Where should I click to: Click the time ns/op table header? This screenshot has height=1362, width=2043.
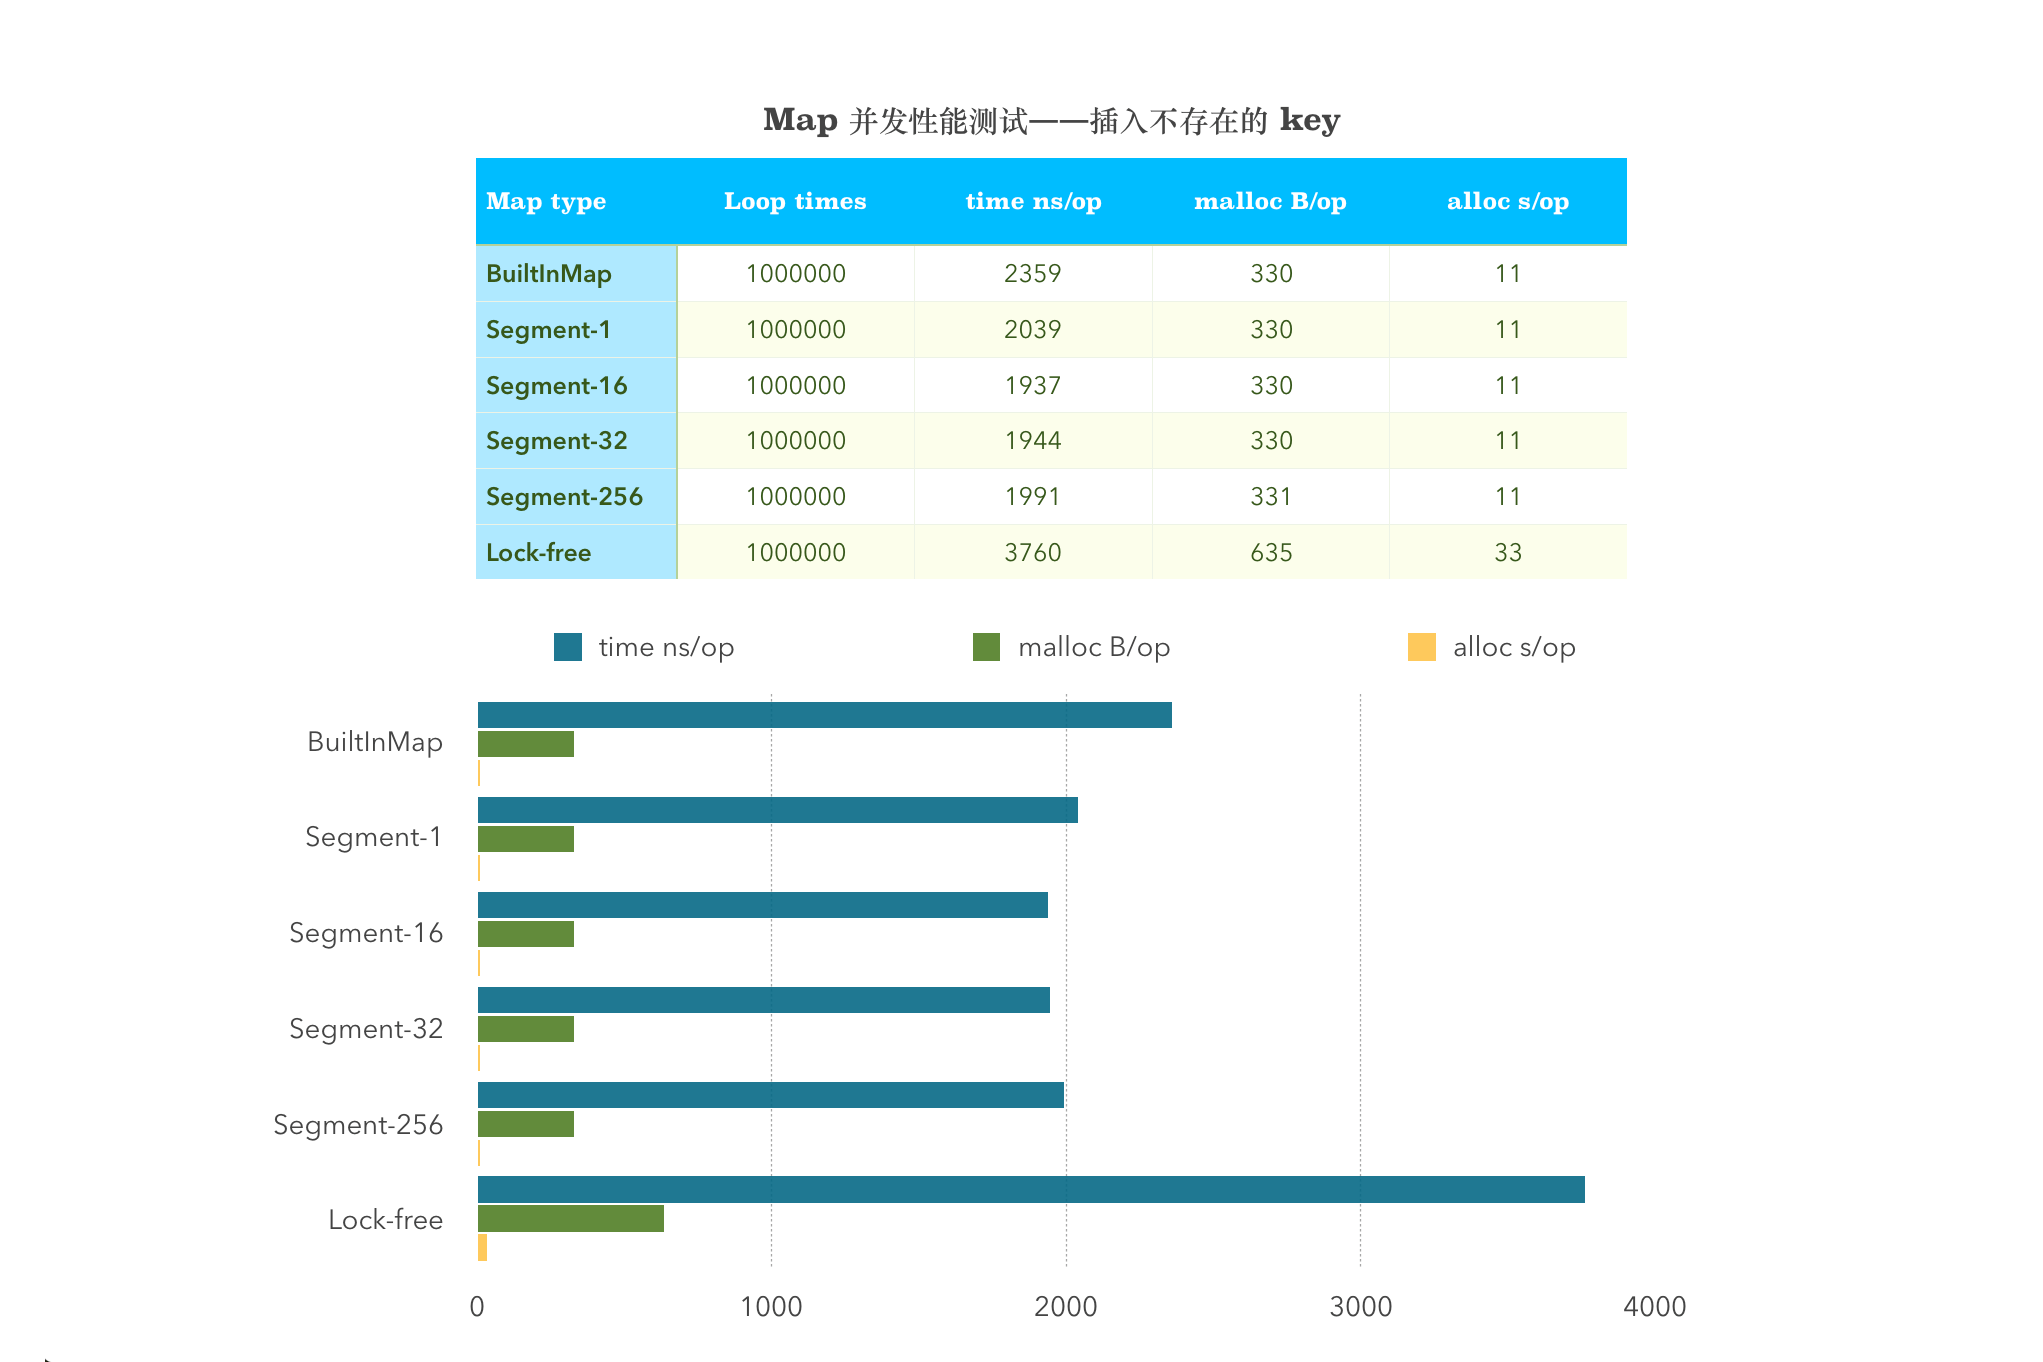[x=1033, y=201]
